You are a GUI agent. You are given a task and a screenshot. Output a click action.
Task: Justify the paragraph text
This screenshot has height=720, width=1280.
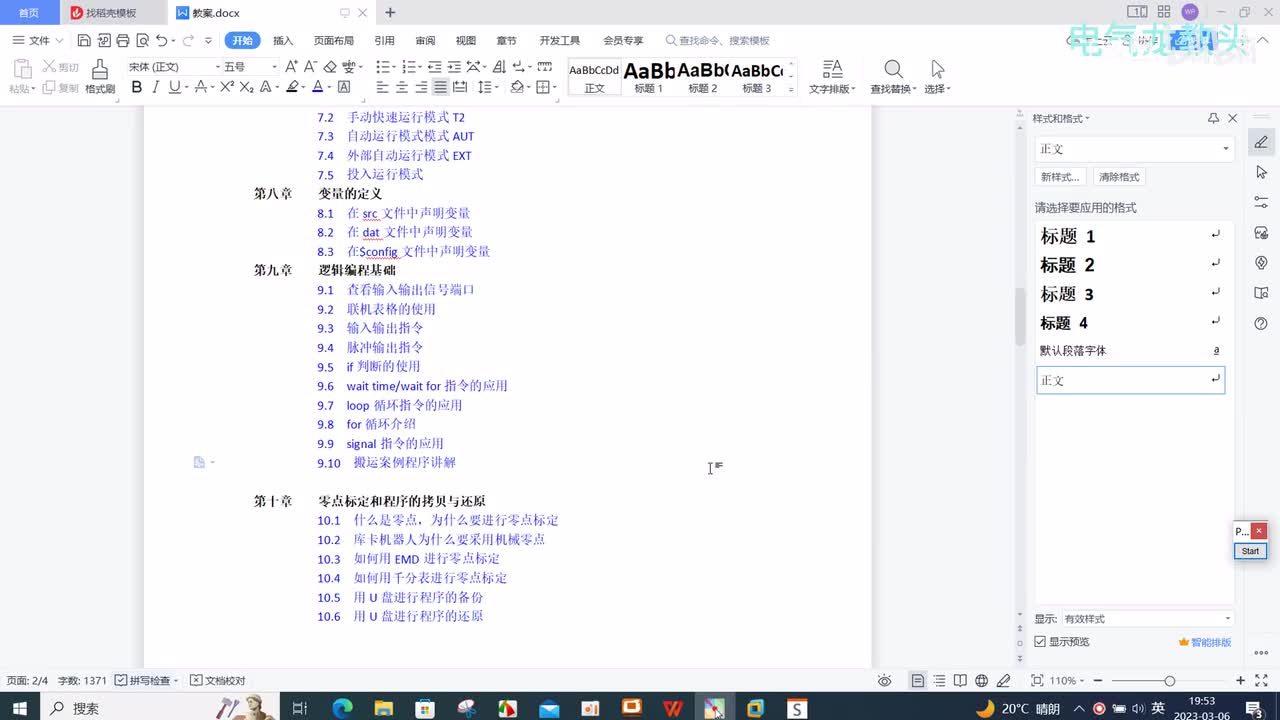pos(440,87)
